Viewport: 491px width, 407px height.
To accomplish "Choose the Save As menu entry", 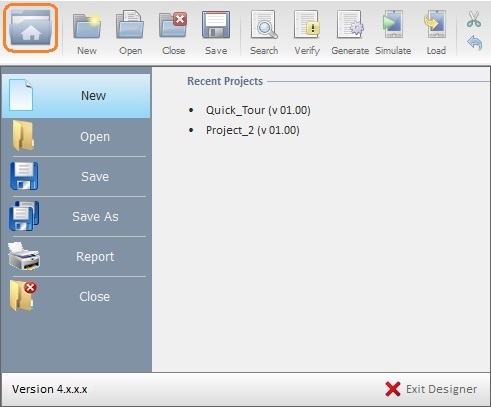I will pyautogui.click(x=76, y=217).
